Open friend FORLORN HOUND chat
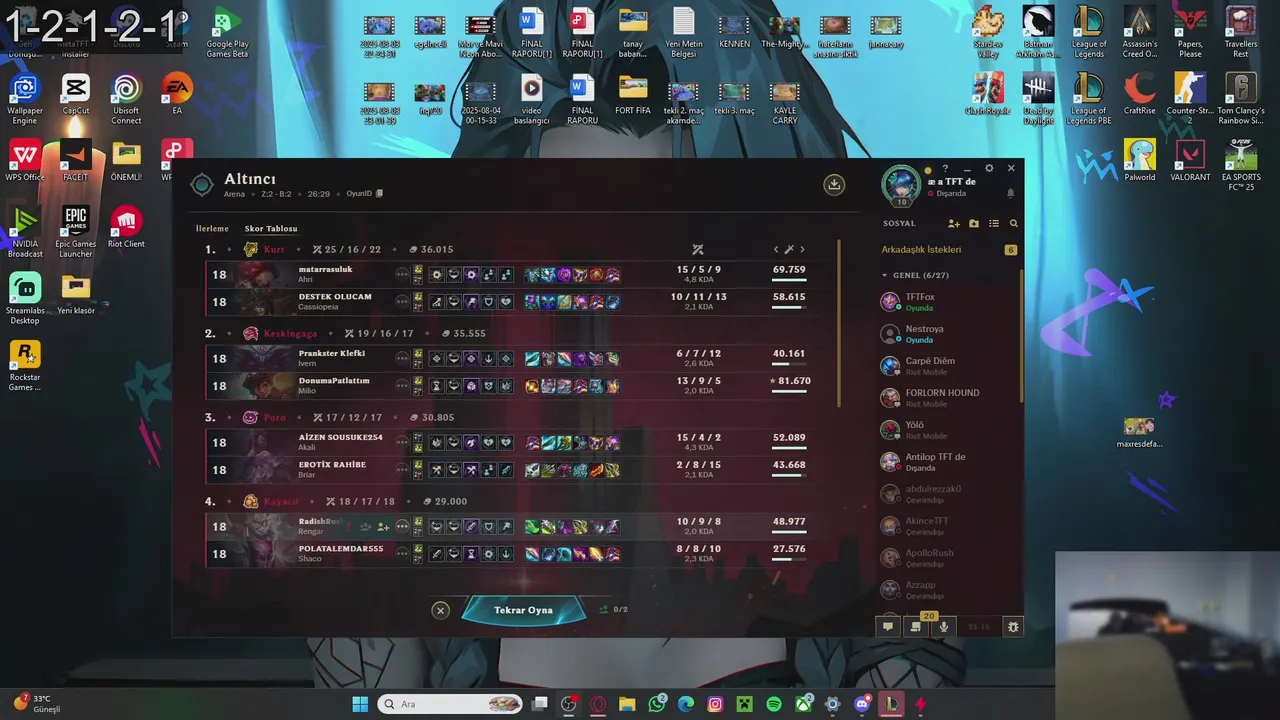 pyautogui.click(x=950, y=397)
